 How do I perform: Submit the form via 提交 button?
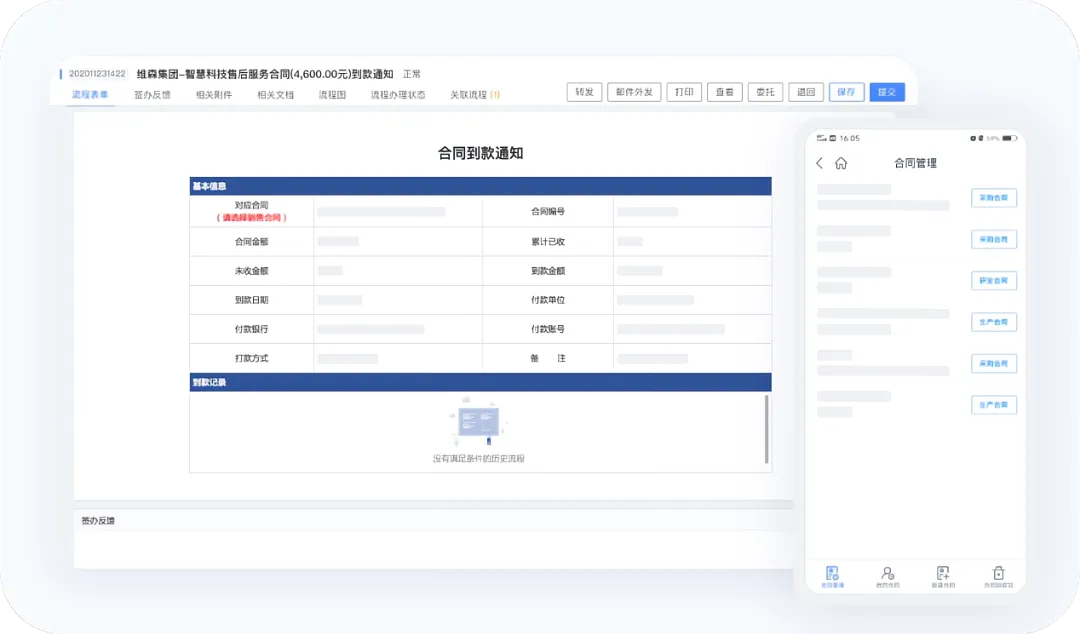point(887,92)
